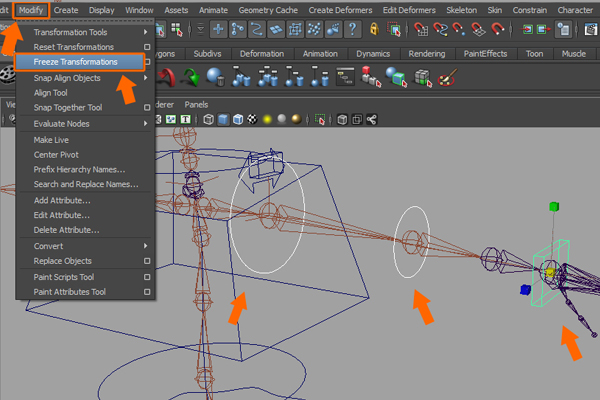Open Paint Attributes Tool option box
The image size is (600, 400).
pos(147,292)
